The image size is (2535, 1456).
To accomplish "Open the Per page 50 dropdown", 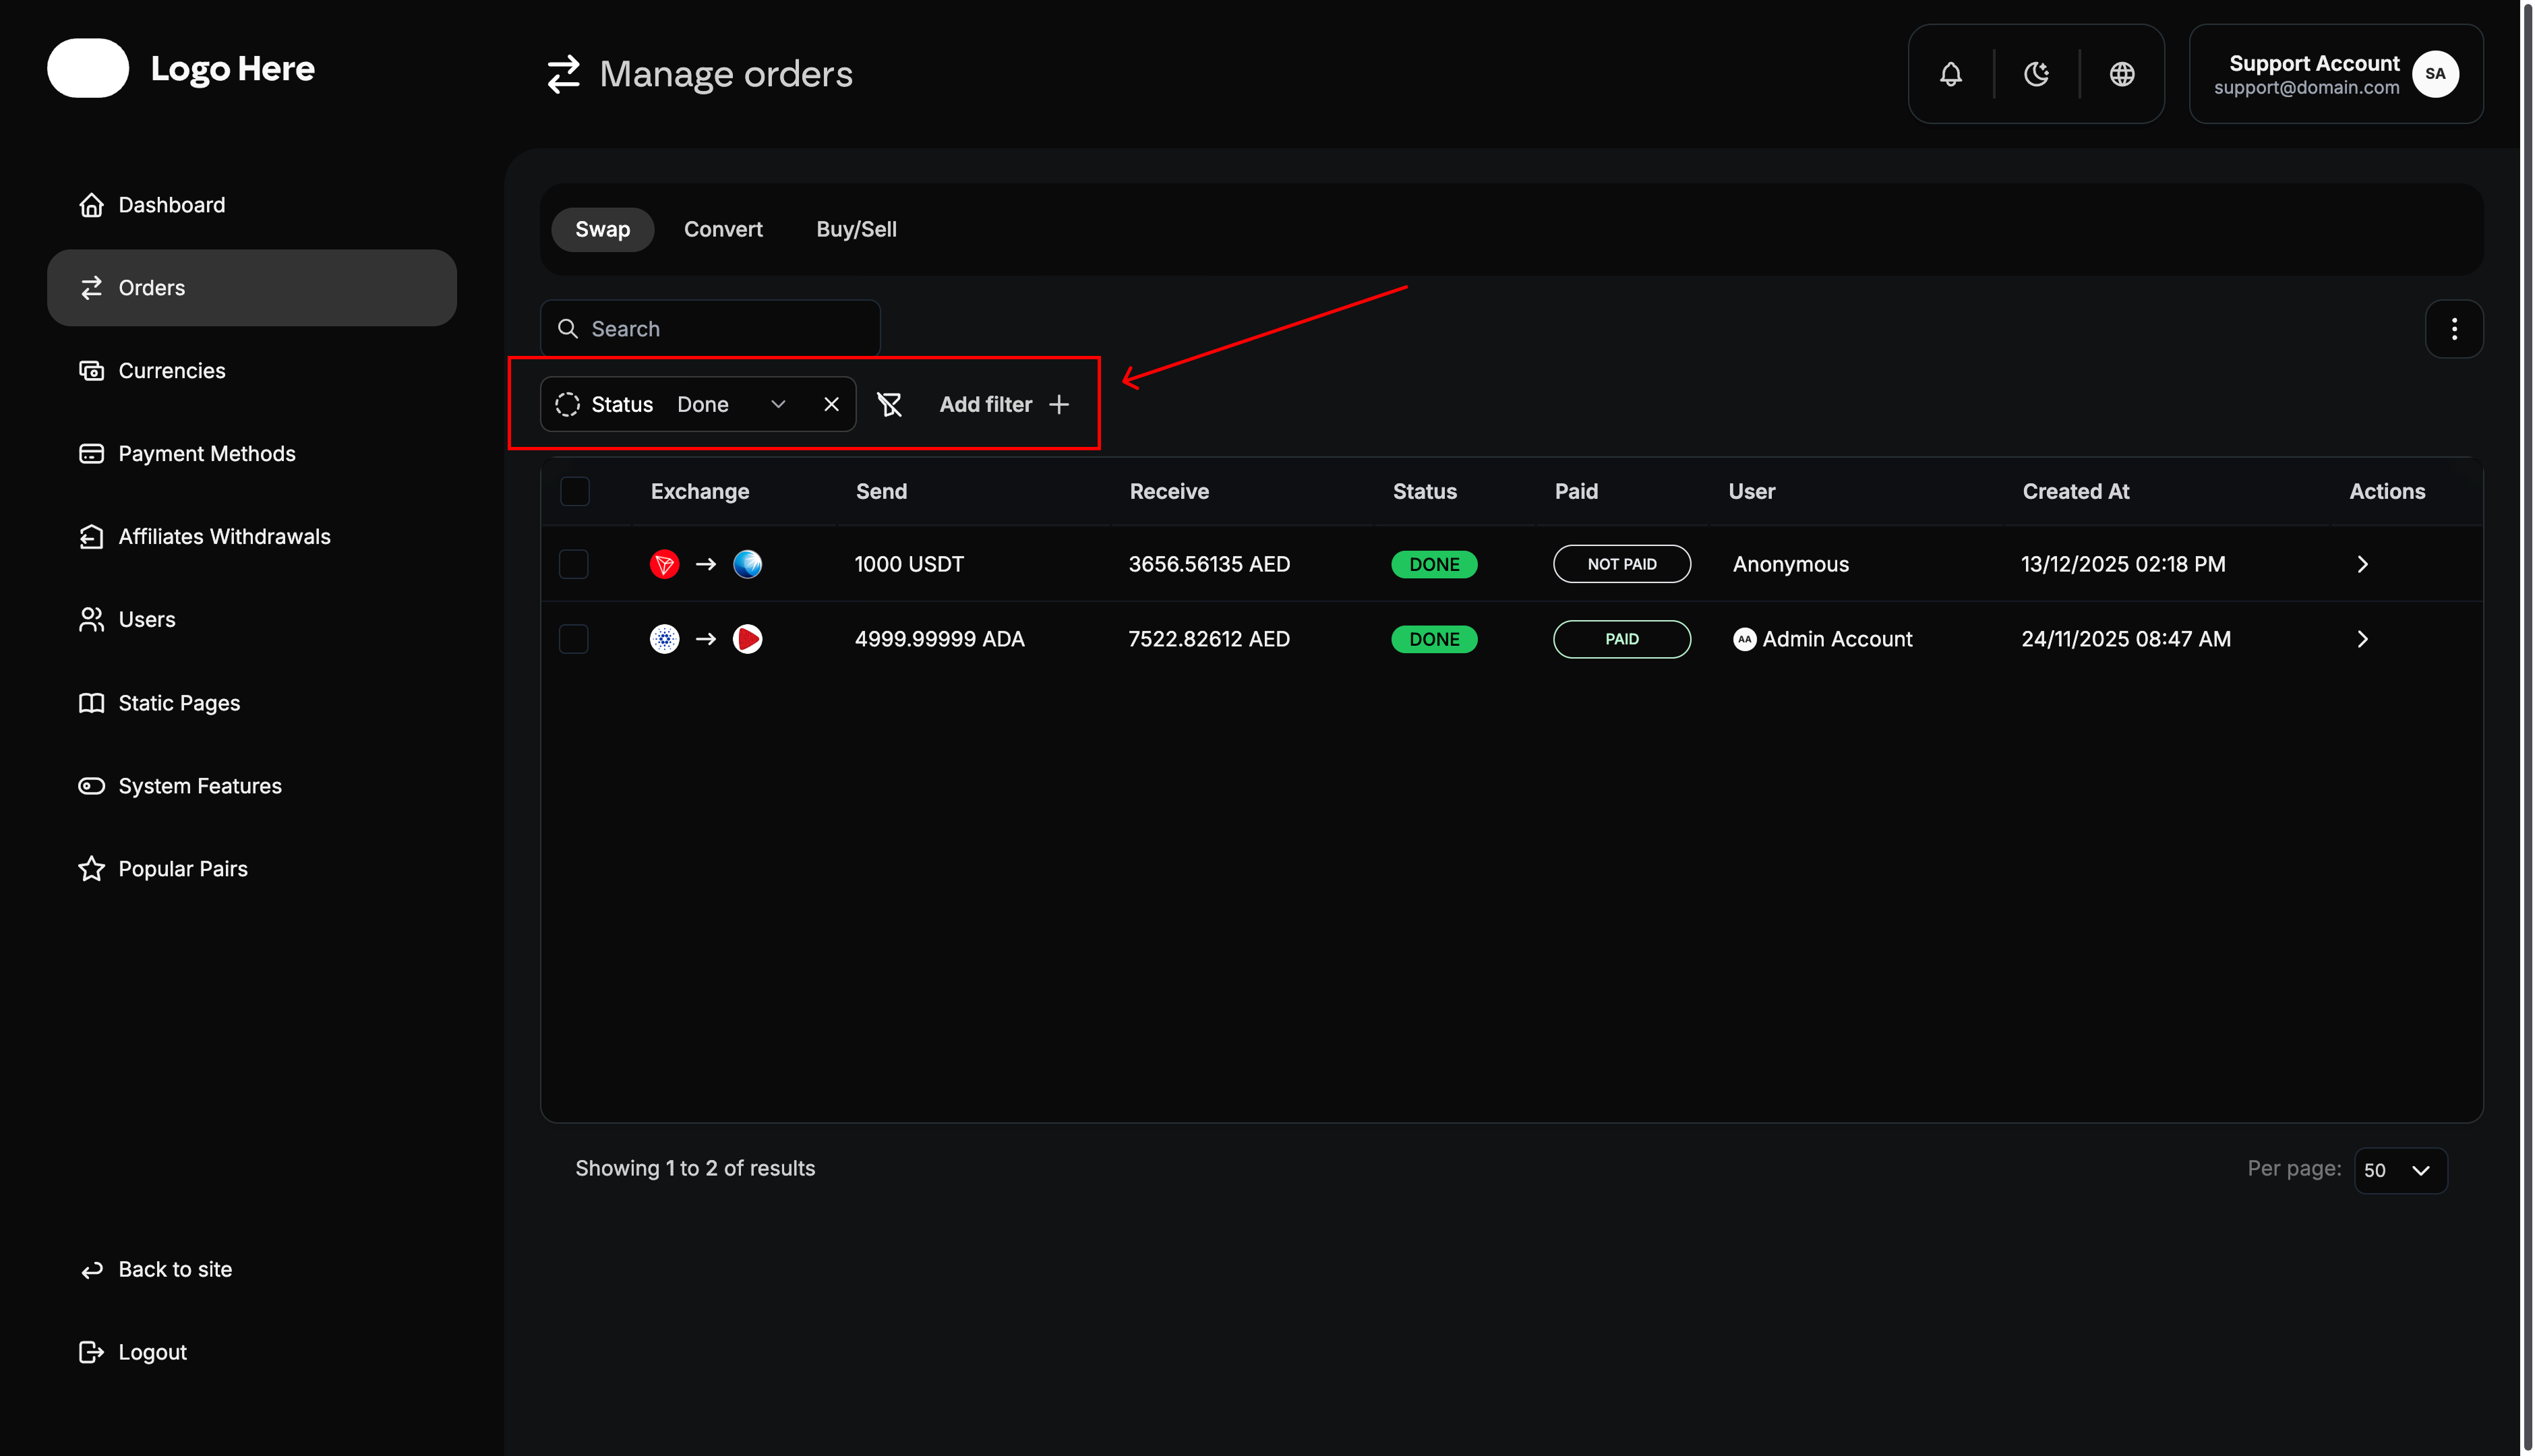I will pos(2400,1170).
